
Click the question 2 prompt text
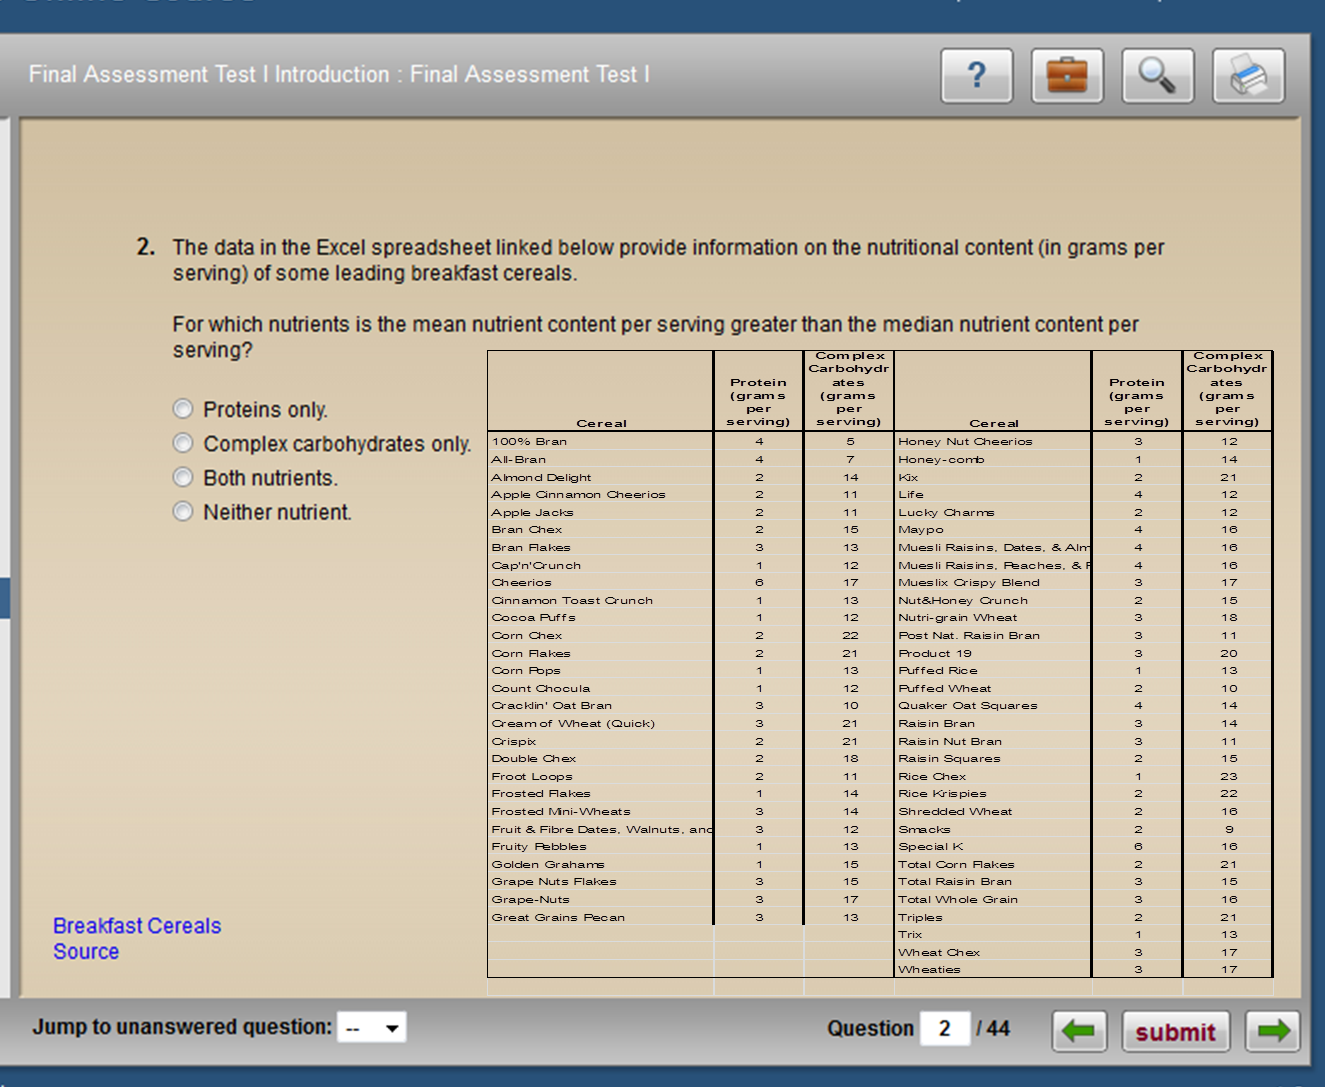[x=667, y=260]
